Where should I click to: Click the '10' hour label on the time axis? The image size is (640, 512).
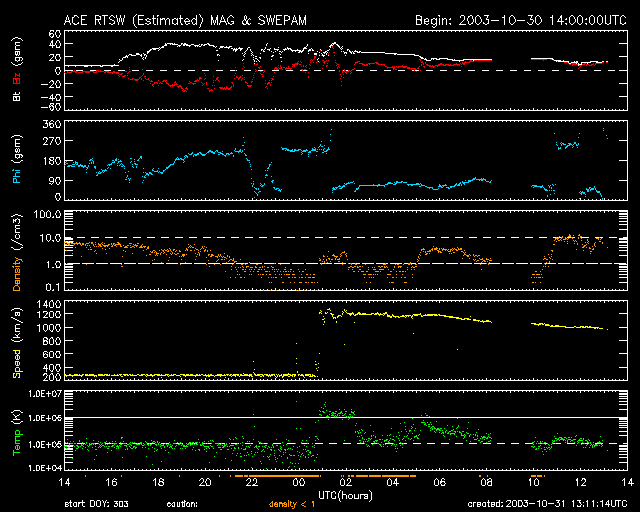[x=533, y=483]
